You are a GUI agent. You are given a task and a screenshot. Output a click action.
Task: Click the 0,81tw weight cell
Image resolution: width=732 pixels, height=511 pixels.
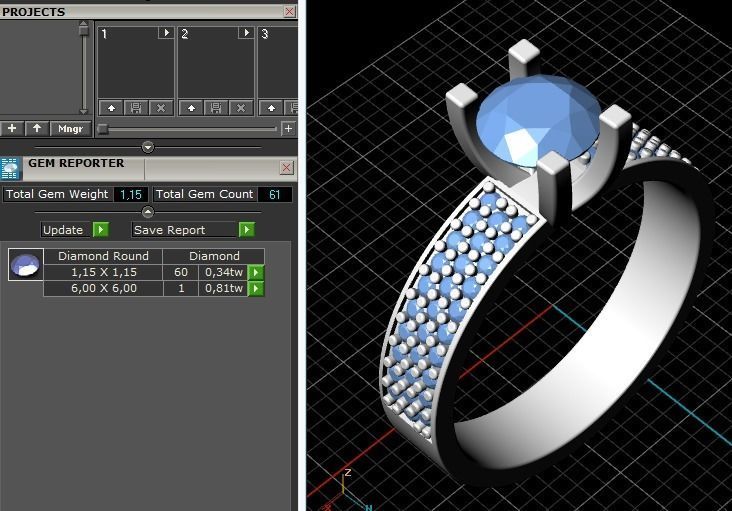(x=224, y=288)
